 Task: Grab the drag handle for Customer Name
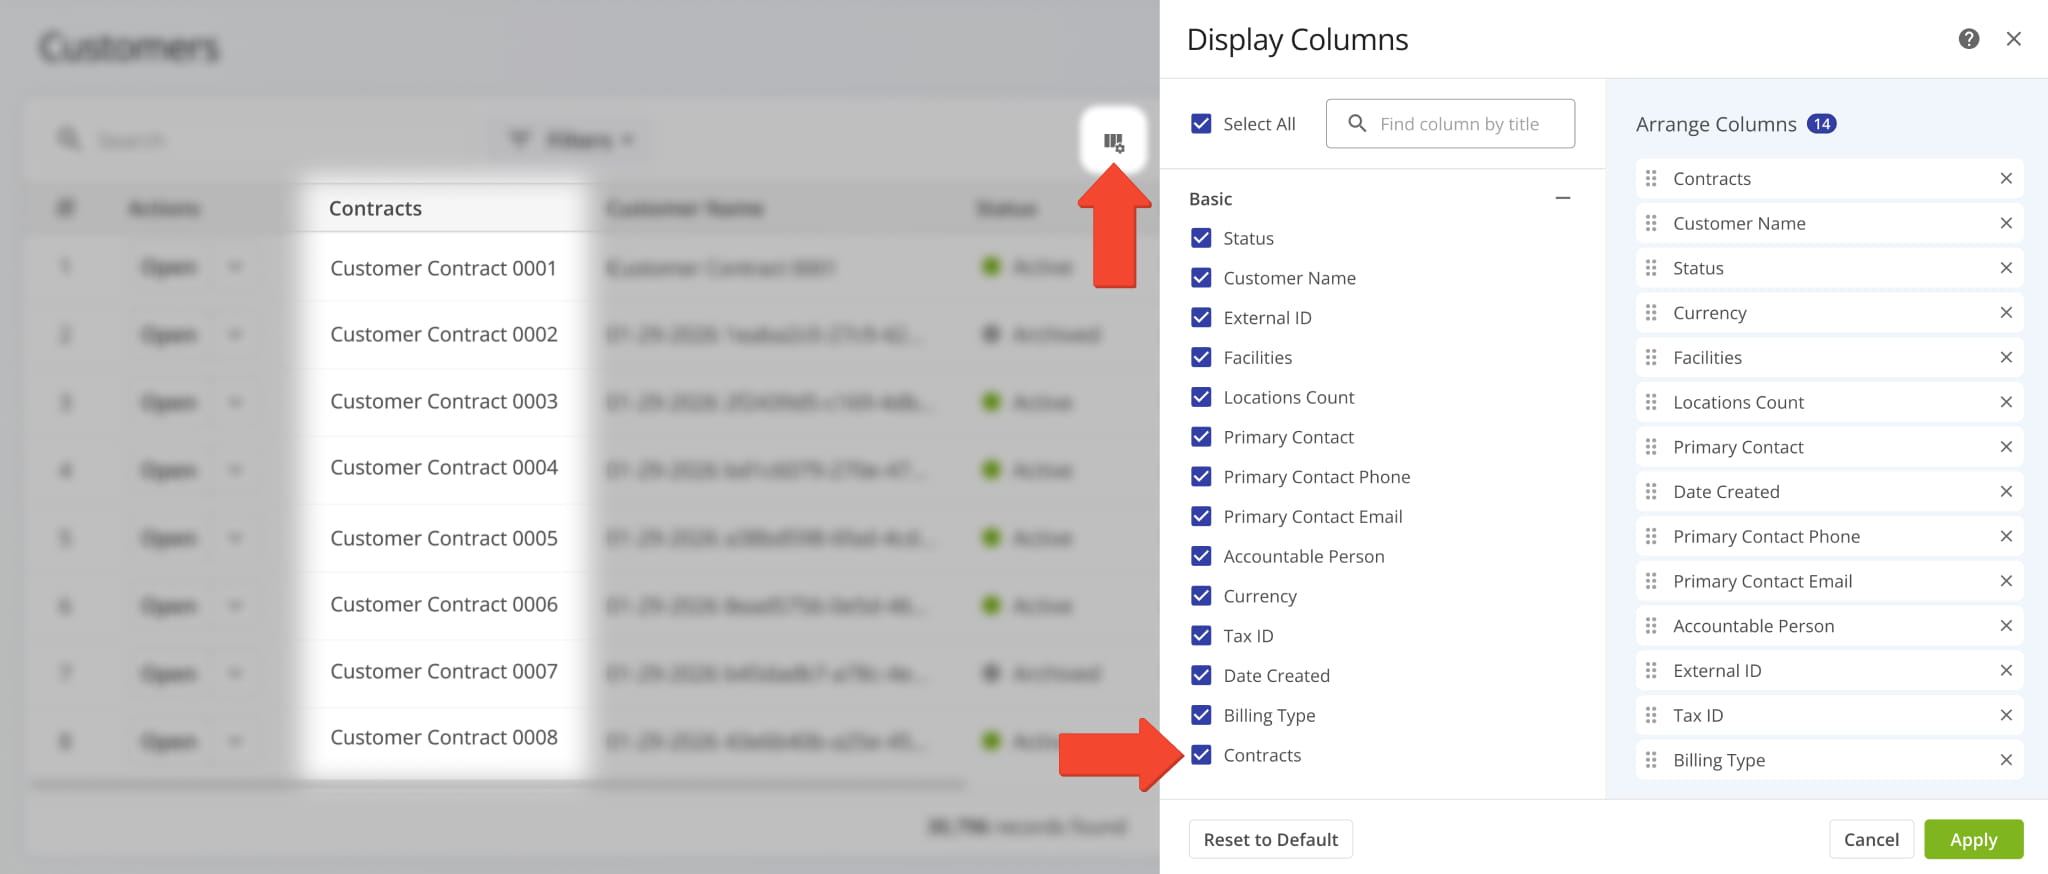point(1651,223)
